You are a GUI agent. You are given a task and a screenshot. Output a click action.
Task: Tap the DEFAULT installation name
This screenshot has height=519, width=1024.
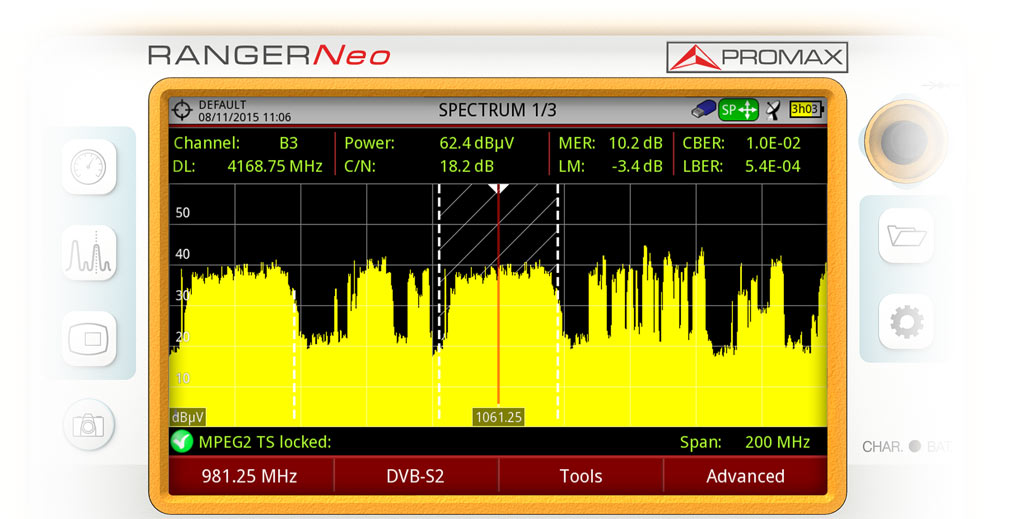223,104
